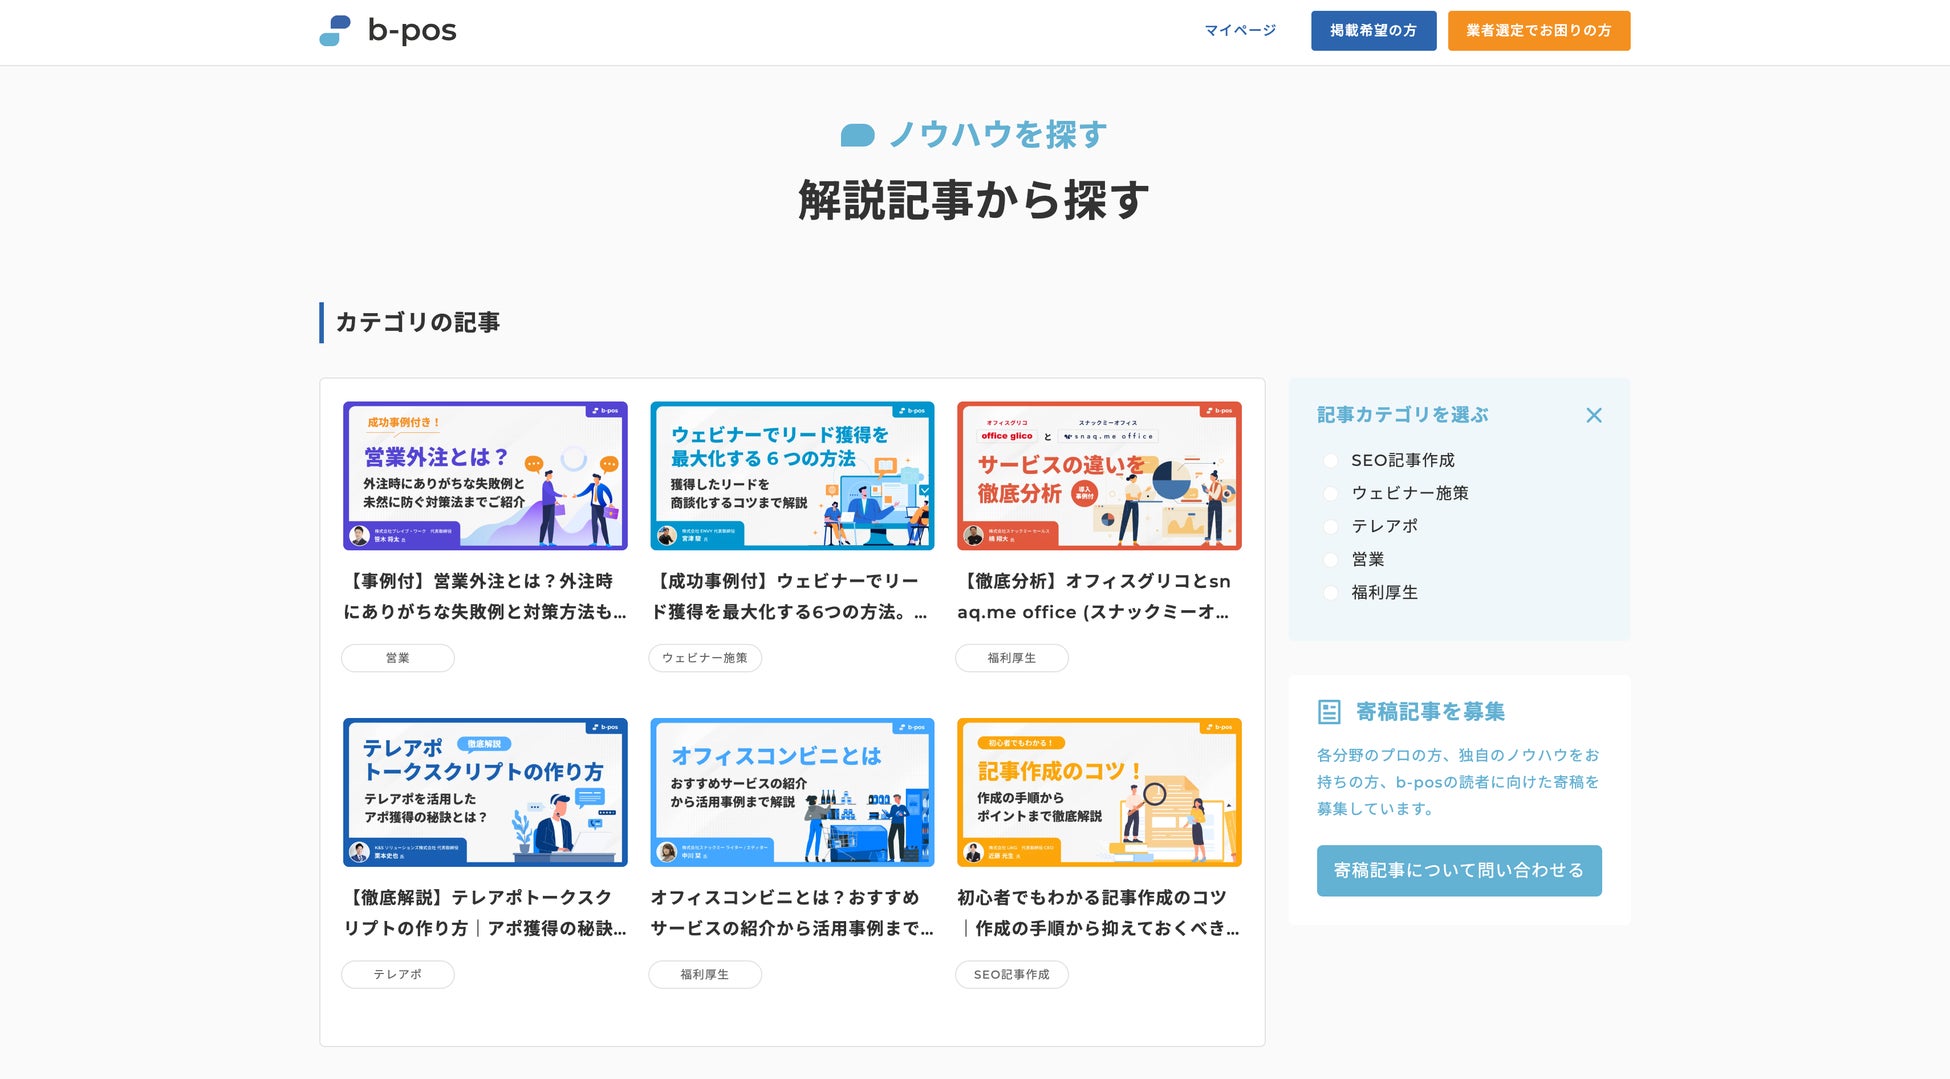Click the 福利厚生 tag under the オフィスグリコ article
Viewport: 1950px width, 1079px height.
click(1012, 658)
